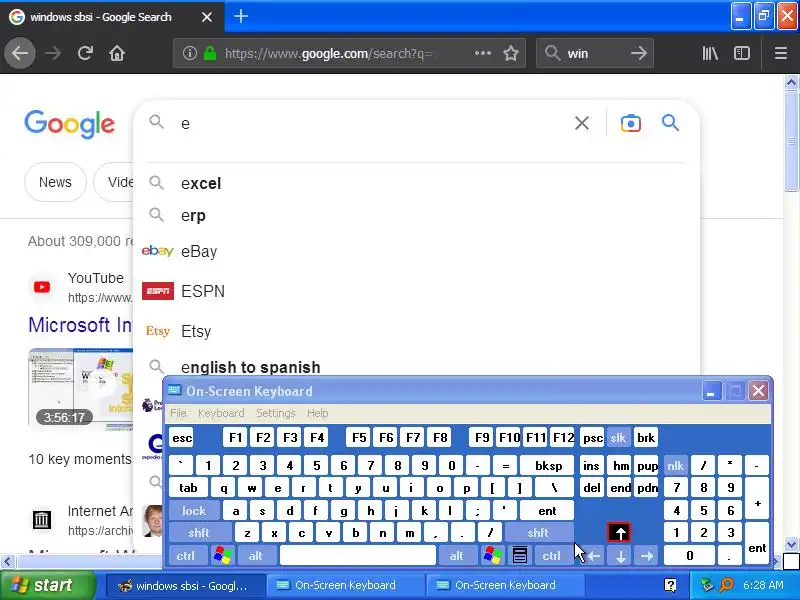Click the tab key on keyboard
The image size is (800, 600).
pos(188,488)
